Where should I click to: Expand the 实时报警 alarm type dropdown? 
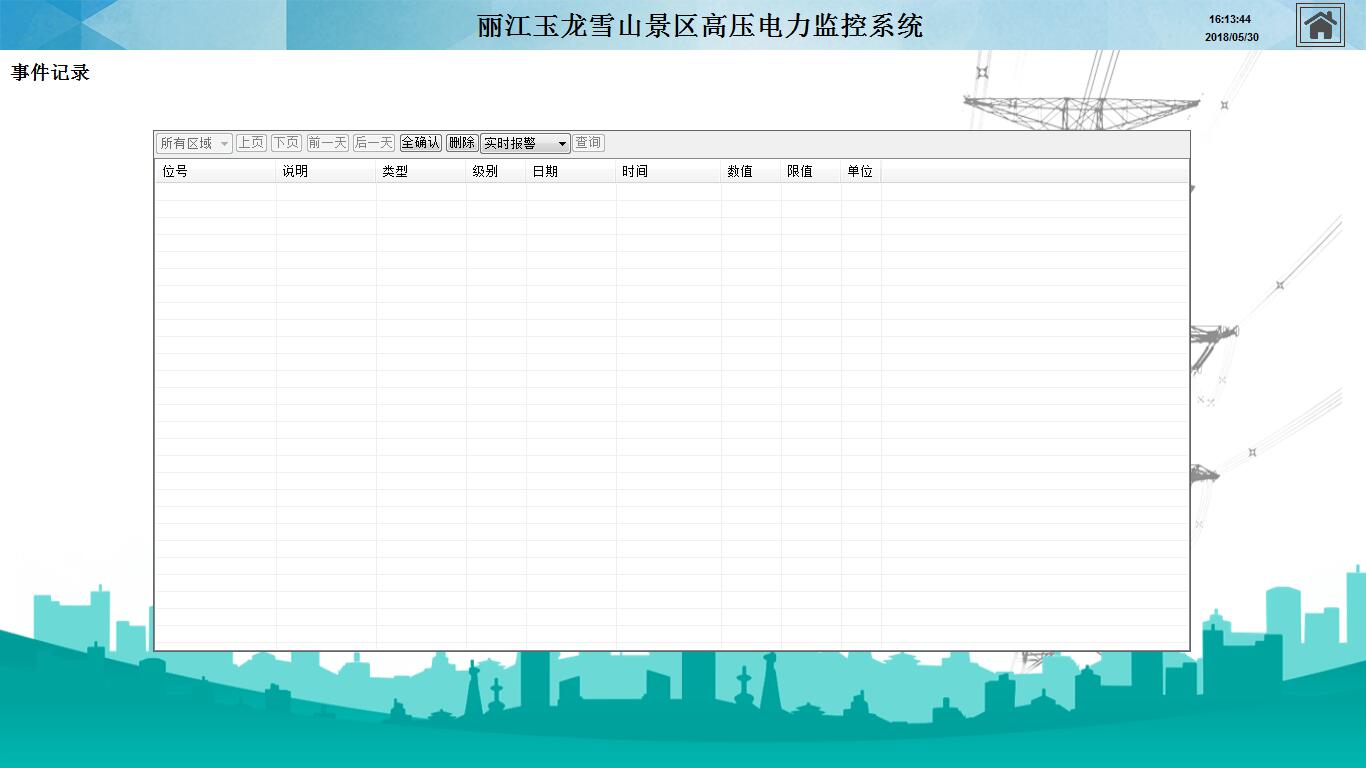pos(525,143)
